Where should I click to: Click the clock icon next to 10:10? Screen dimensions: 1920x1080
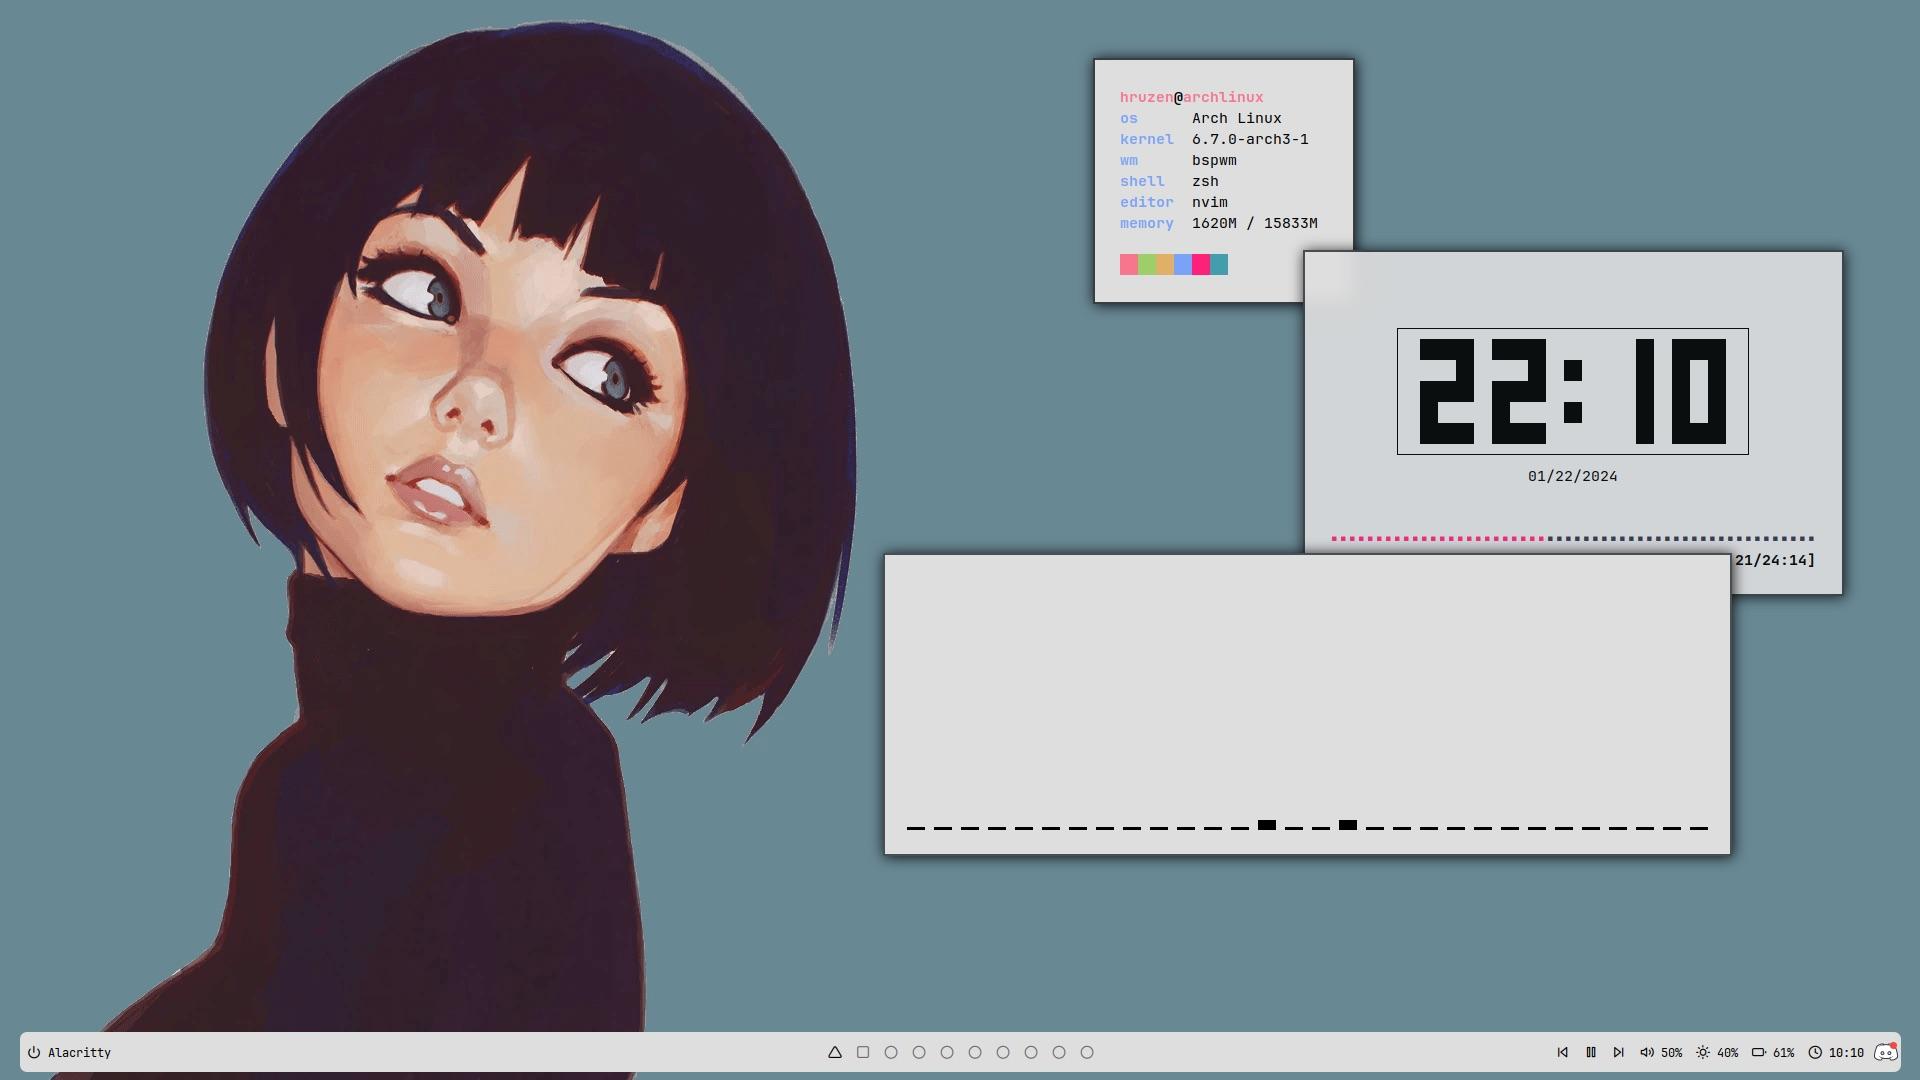[1816, 1052]
